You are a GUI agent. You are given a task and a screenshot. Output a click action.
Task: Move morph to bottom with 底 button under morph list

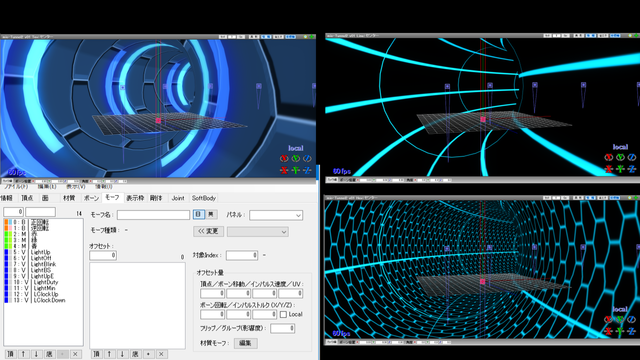[49, 354]
